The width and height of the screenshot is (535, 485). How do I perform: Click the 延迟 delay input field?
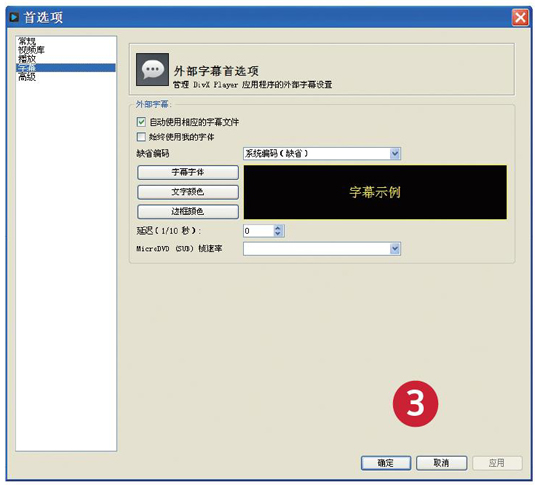[x=259, y=231]
